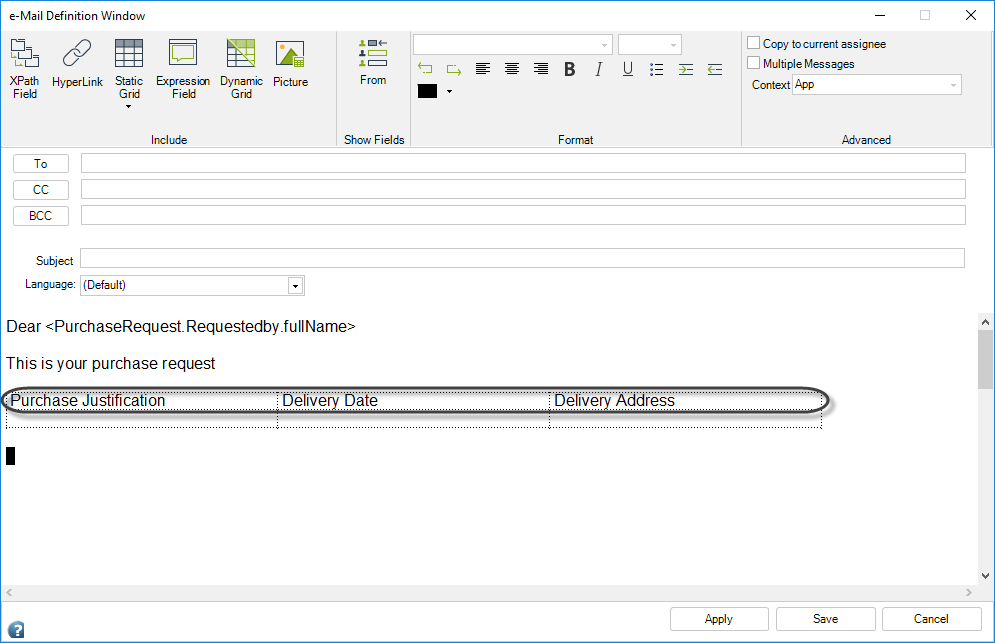Click into the CC recipients field

[523, 189]
